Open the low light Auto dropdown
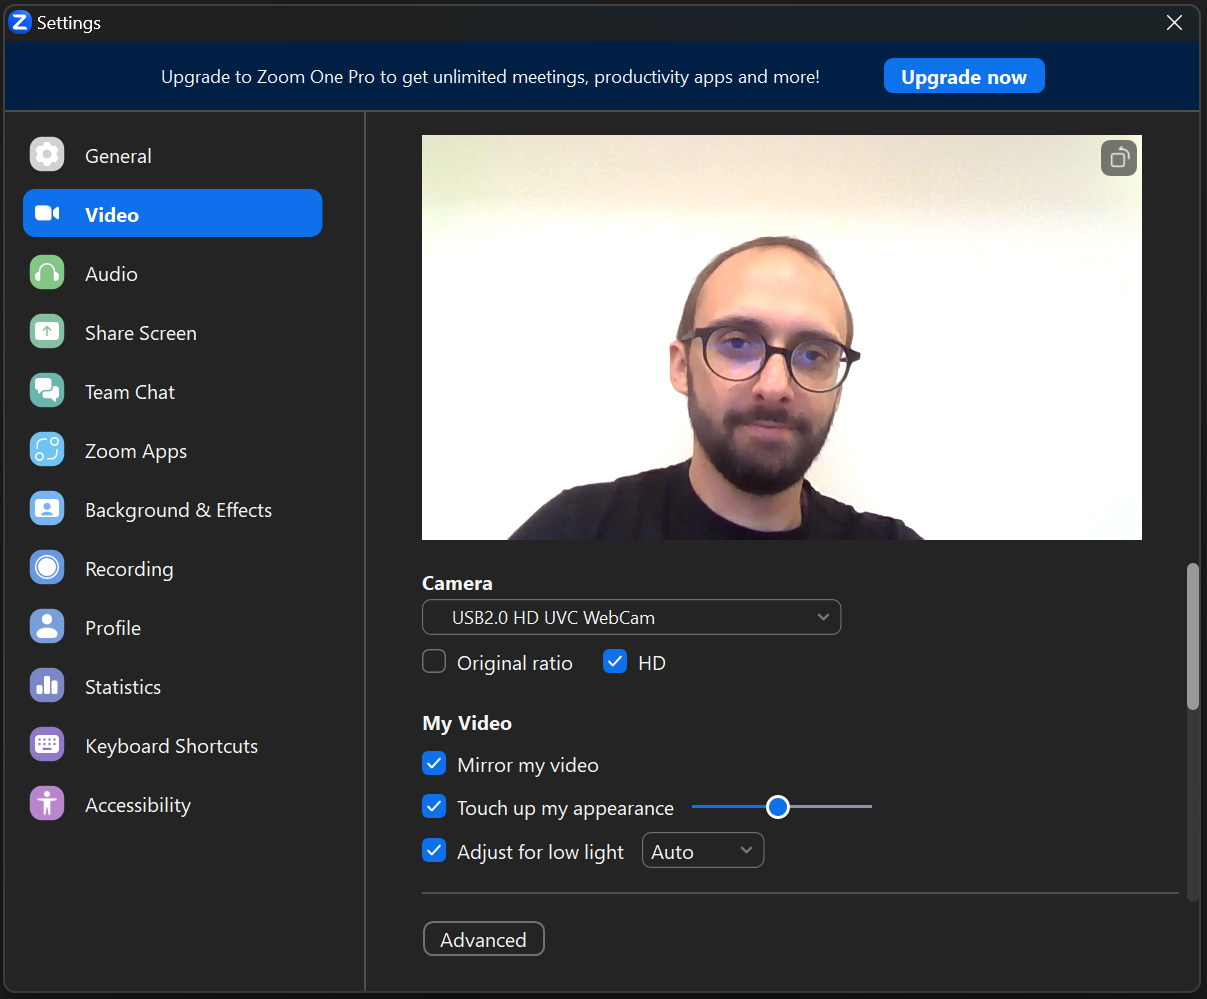Screen dimensions: 1207x999 [x=703, y=851]
